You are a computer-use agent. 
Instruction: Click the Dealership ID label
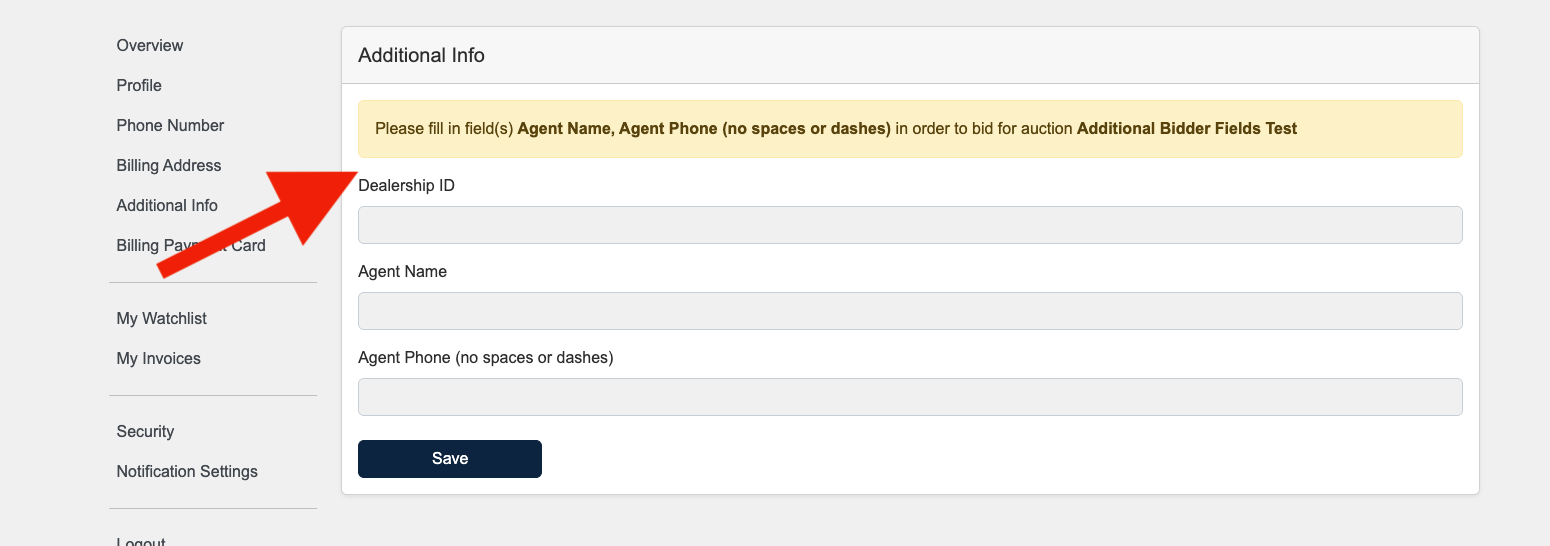[x=406, y=186]
